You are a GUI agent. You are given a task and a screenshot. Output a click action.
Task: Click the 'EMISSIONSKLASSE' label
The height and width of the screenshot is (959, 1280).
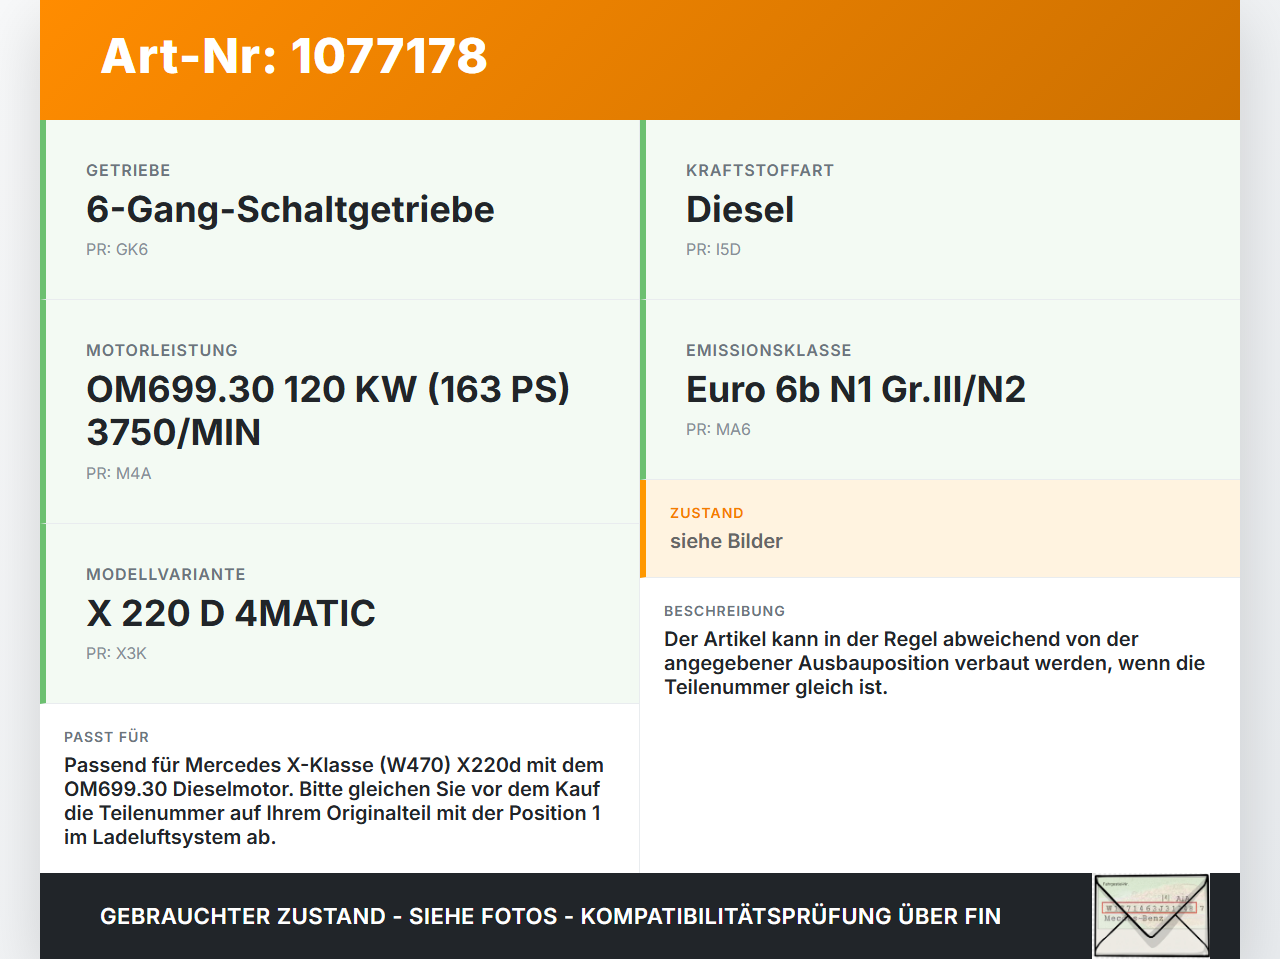tap(769, 350)
